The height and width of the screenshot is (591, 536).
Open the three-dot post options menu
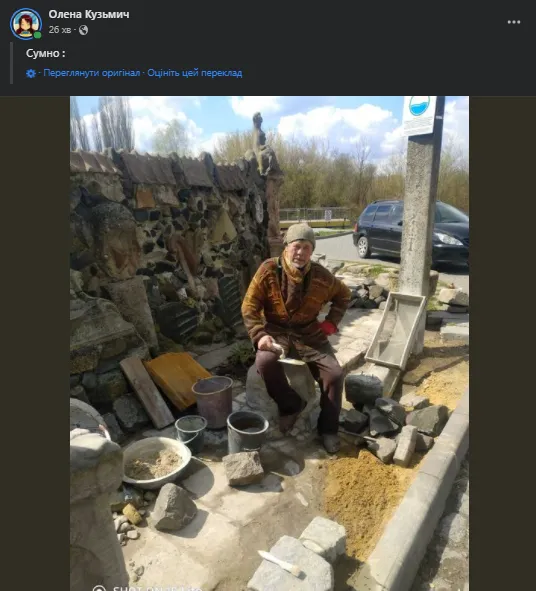[513, 22]
